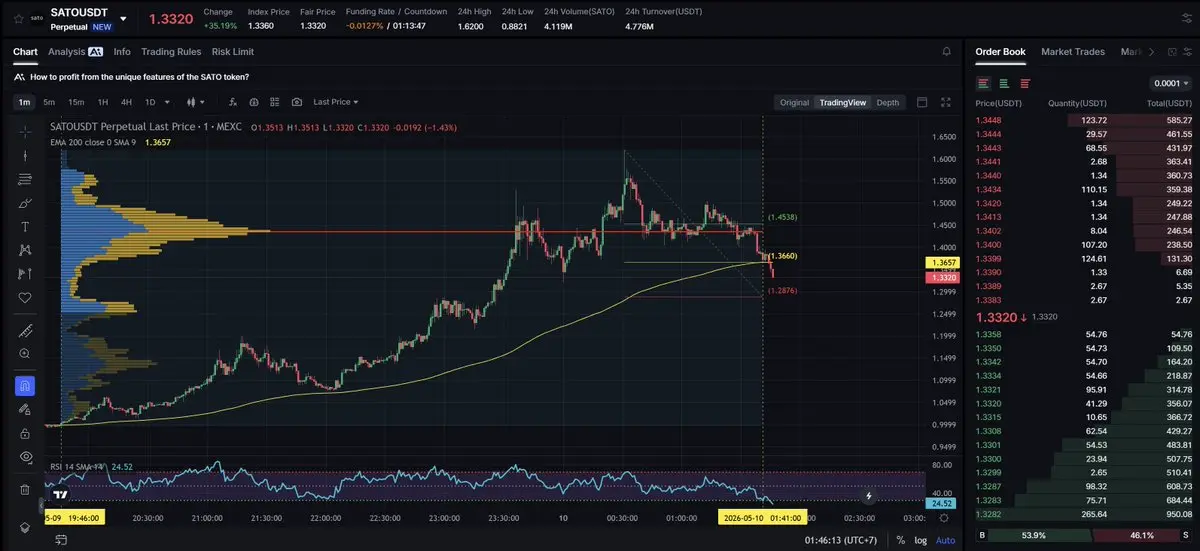Open the Trading Rules tab
The image size is (1200, 551).
171,51
